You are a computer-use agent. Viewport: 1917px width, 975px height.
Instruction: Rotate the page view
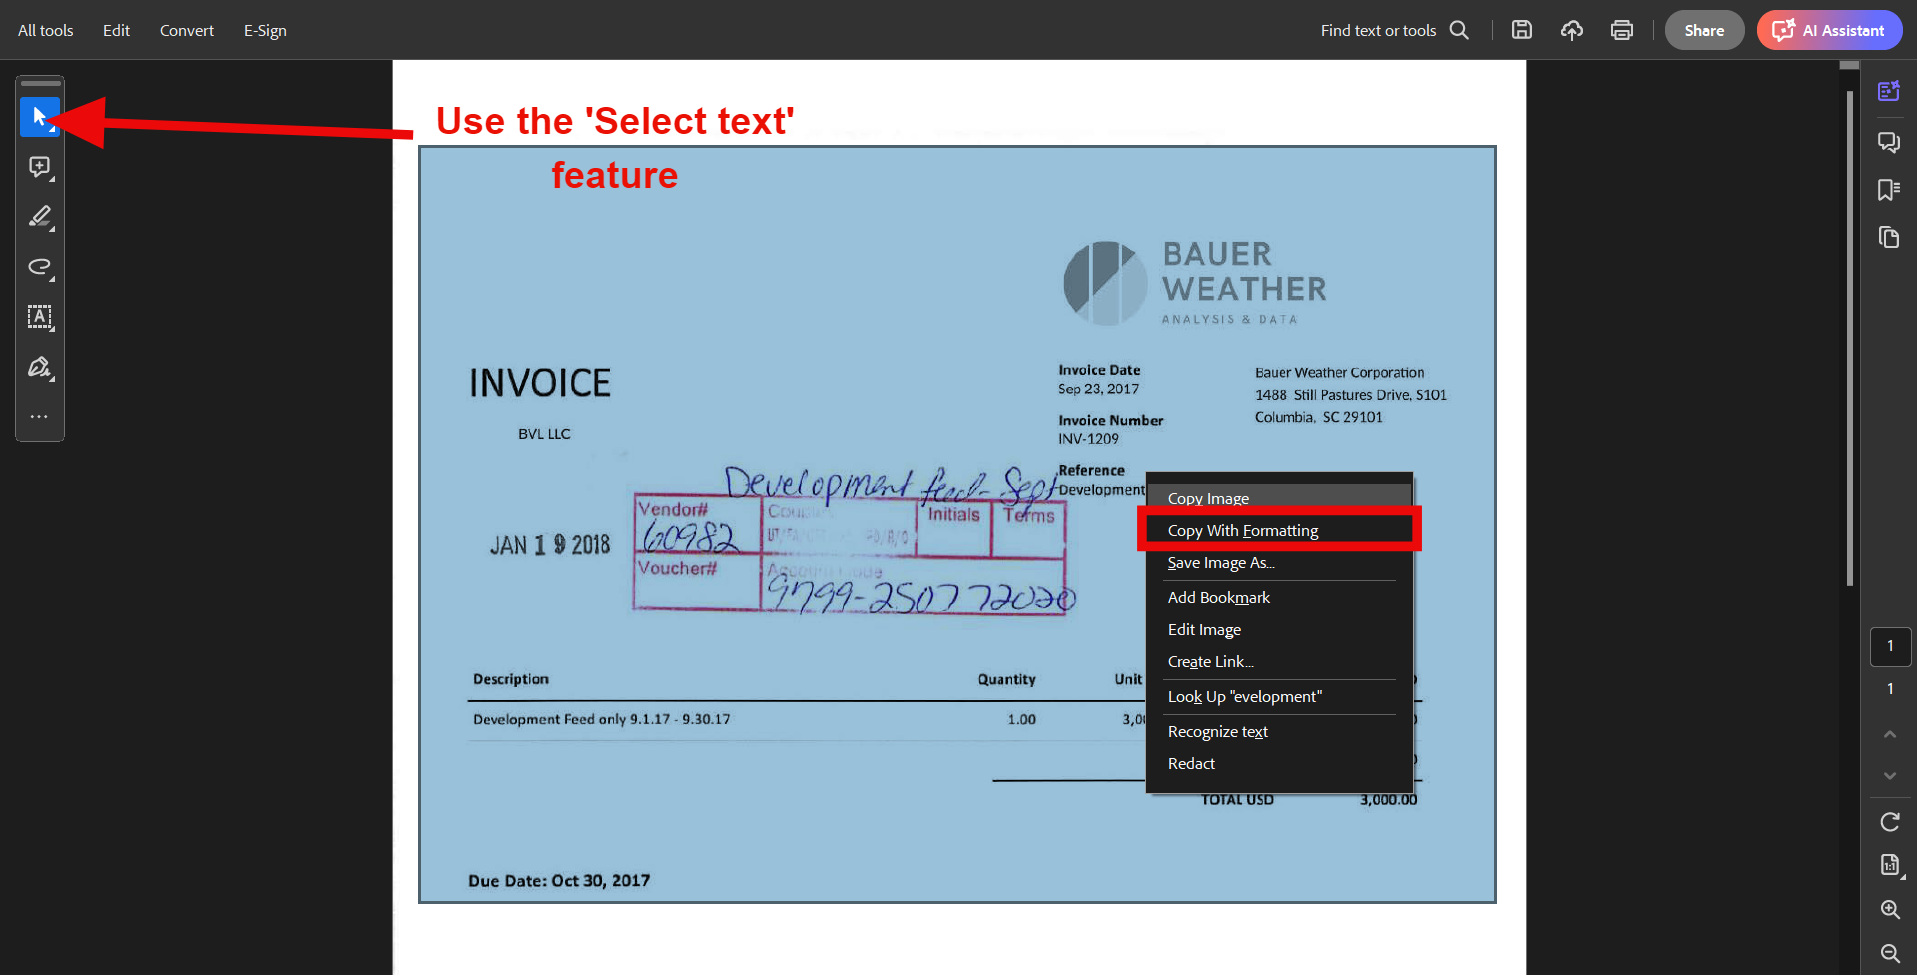coord(1890,821)
